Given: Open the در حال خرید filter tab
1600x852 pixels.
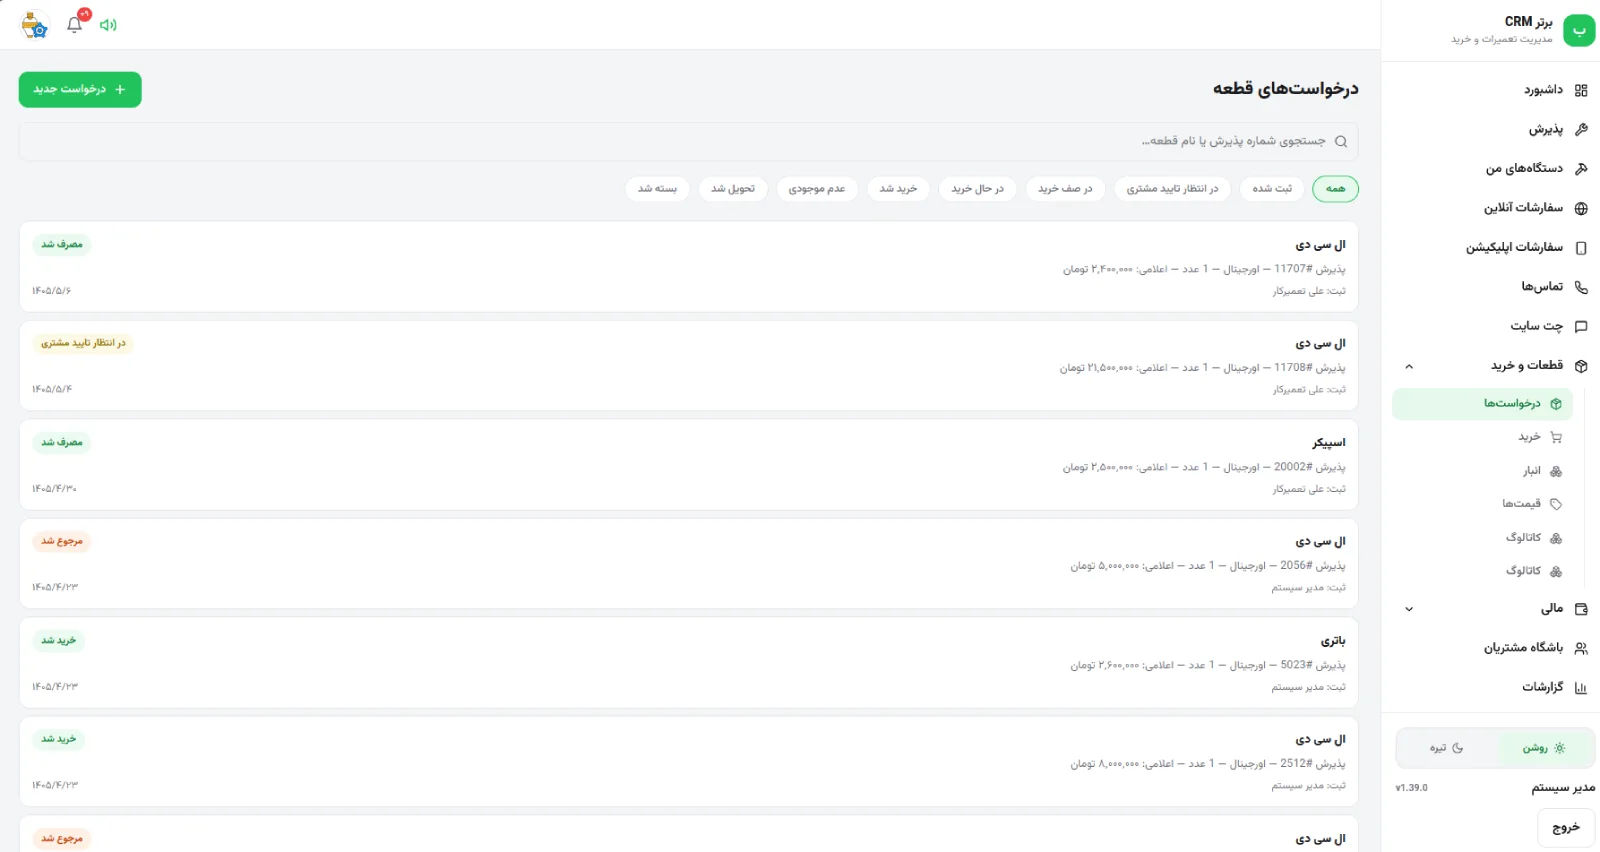Looking at the screenshot, I should point(977,189).
